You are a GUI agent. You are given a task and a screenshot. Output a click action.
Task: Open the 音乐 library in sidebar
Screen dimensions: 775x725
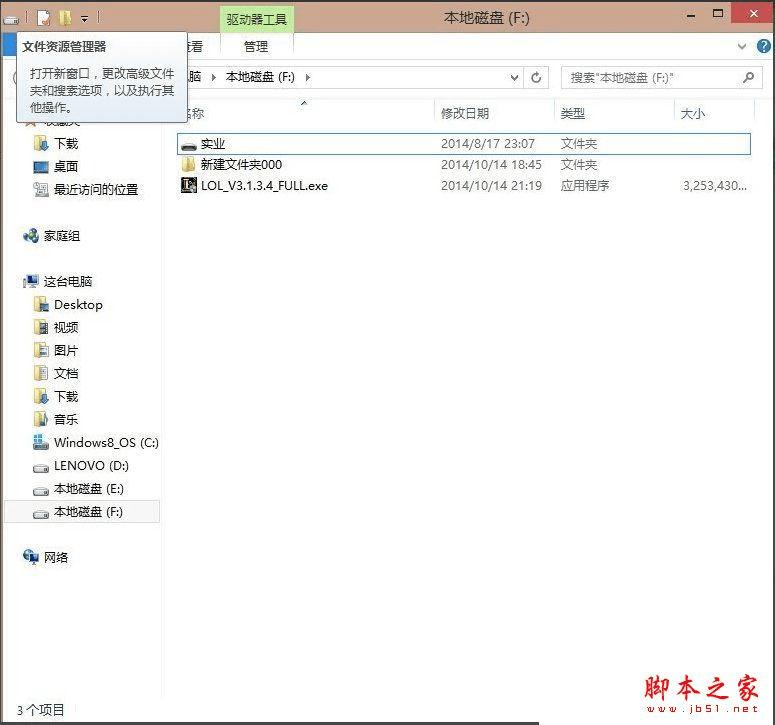click(66, 420)
